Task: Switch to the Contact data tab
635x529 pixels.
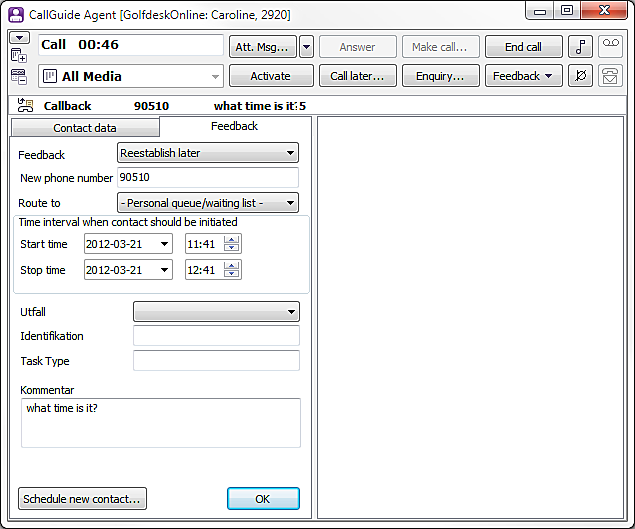Action: pyautogui.click(x=85, y=128)
